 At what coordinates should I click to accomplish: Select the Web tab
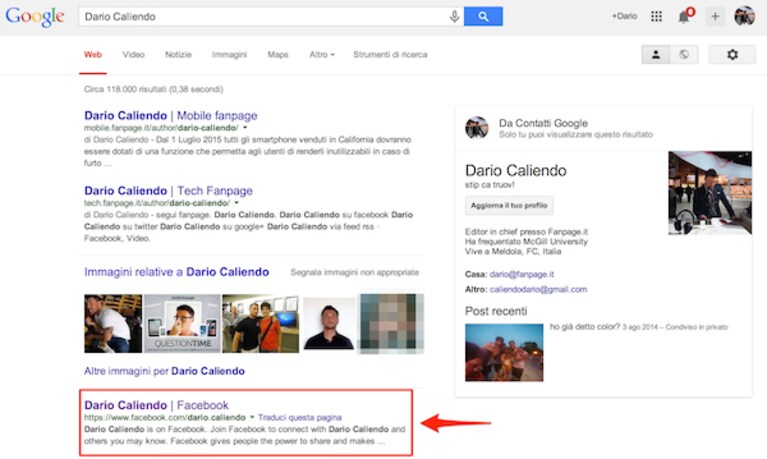click(93, 55)
